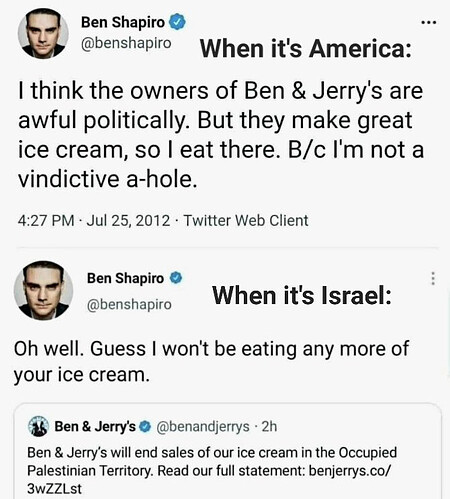Click the verified badge in the top tweet
The image size is (450, 499).
click(177, 22)
